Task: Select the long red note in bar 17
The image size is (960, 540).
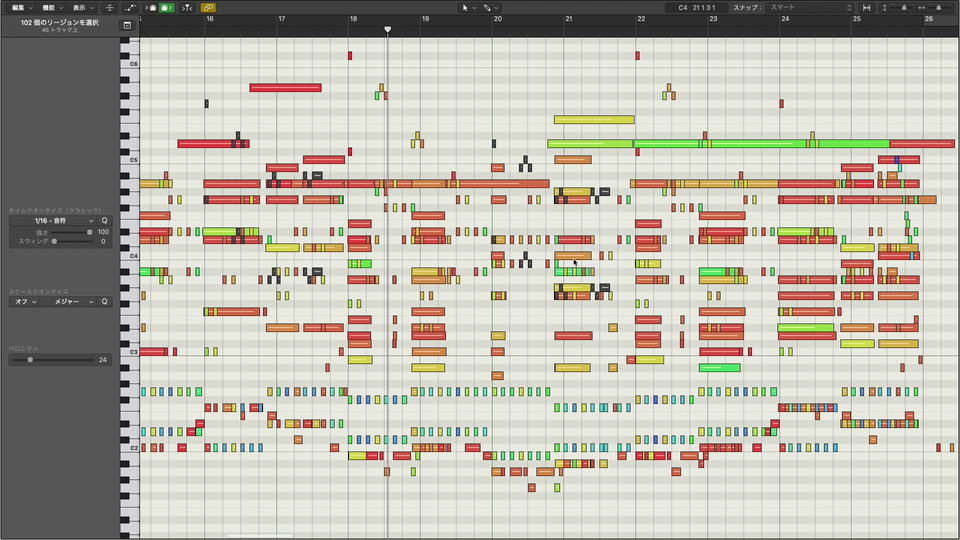Action: [285, 88]
